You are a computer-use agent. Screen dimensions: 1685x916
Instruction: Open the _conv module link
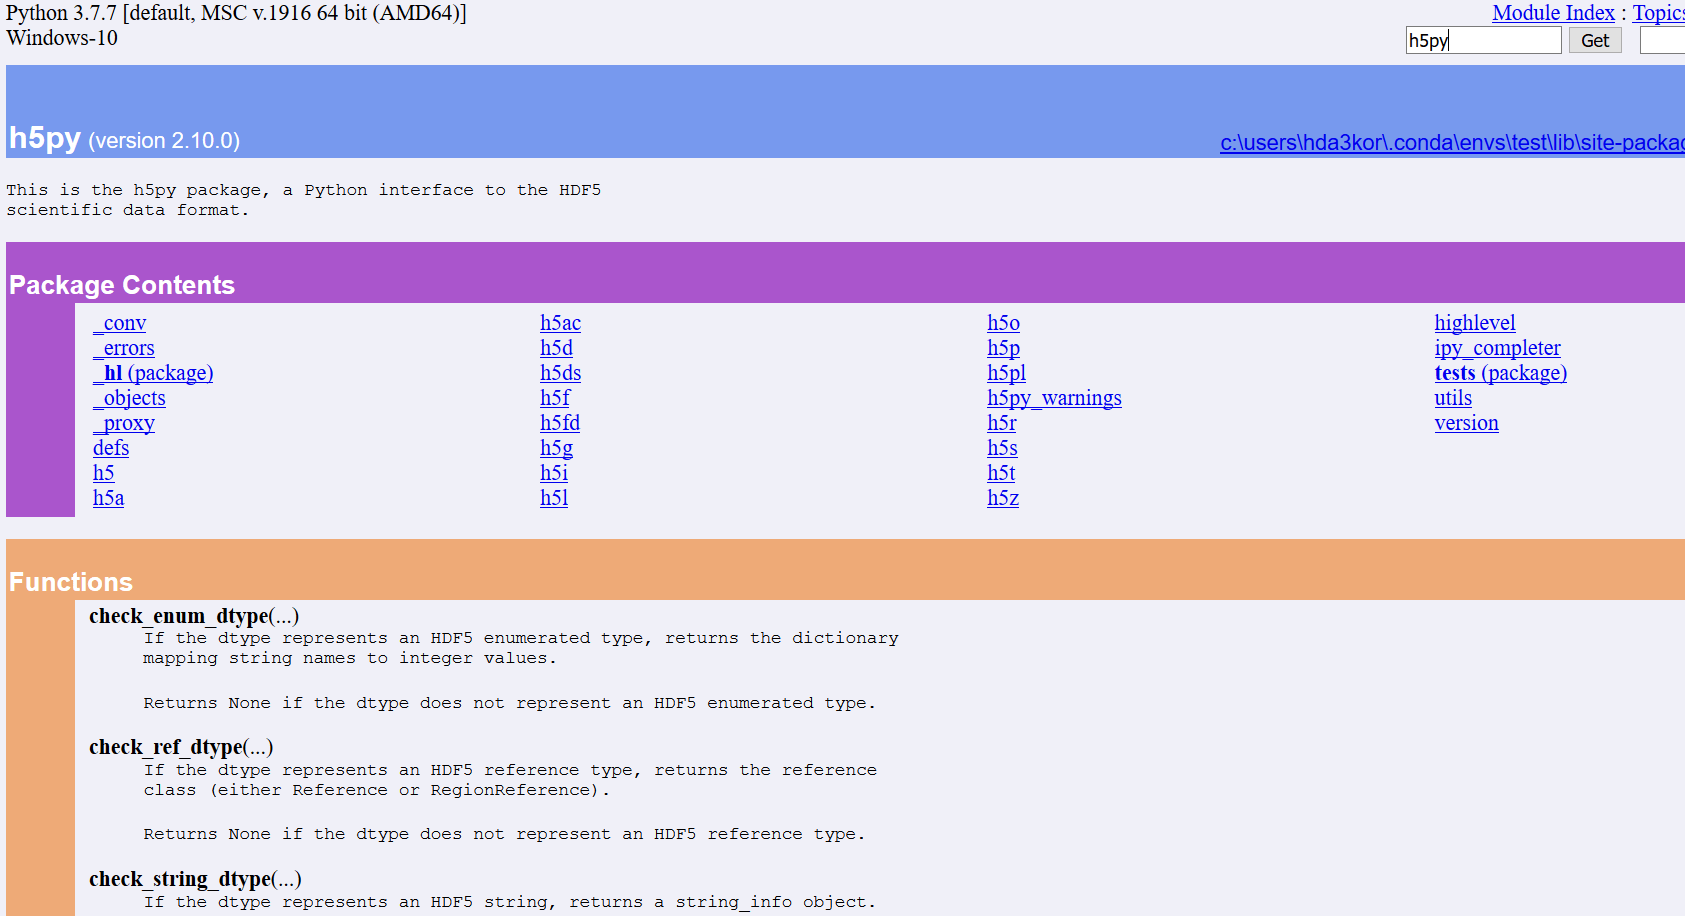click(x=118, y=323)
